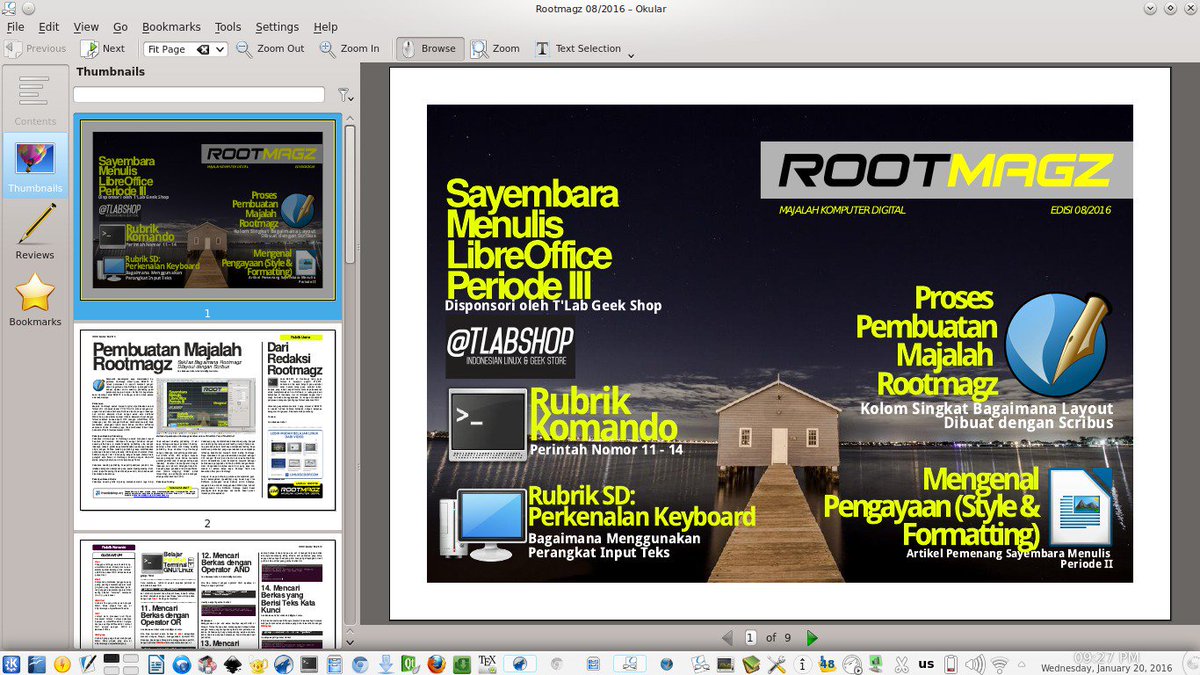Launch Inkscape from the taskbar
The width and height of the screenshot is (1200, 675).
232,664
